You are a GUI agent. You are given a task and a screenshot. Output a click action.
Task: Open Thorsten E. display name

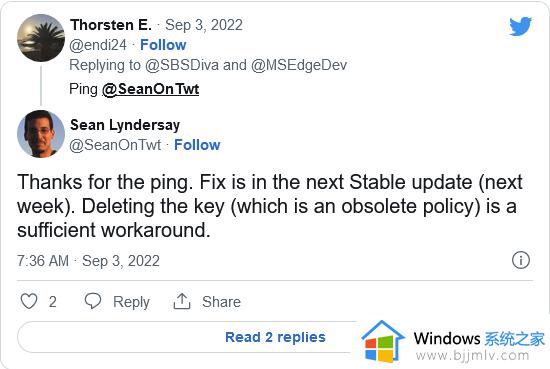coord(111,25)
